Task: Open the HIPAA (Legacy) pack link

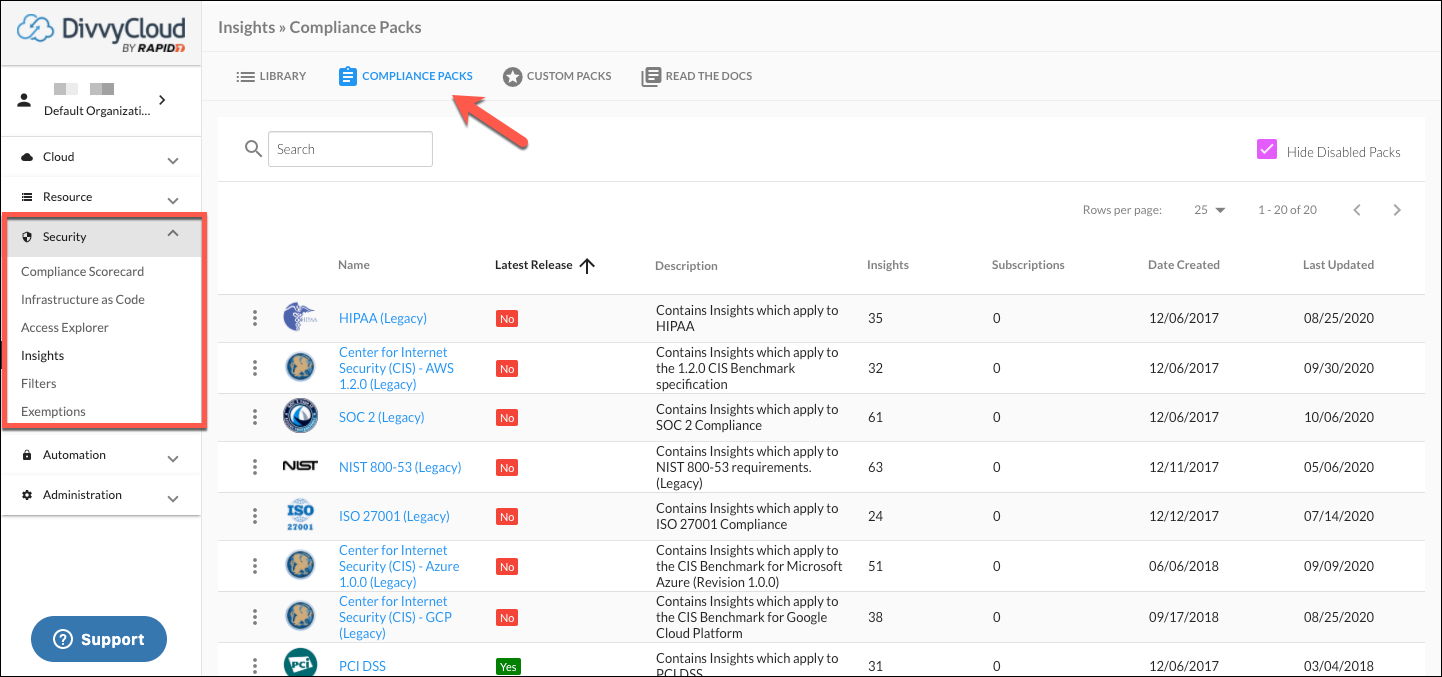Action: (383, 318)
